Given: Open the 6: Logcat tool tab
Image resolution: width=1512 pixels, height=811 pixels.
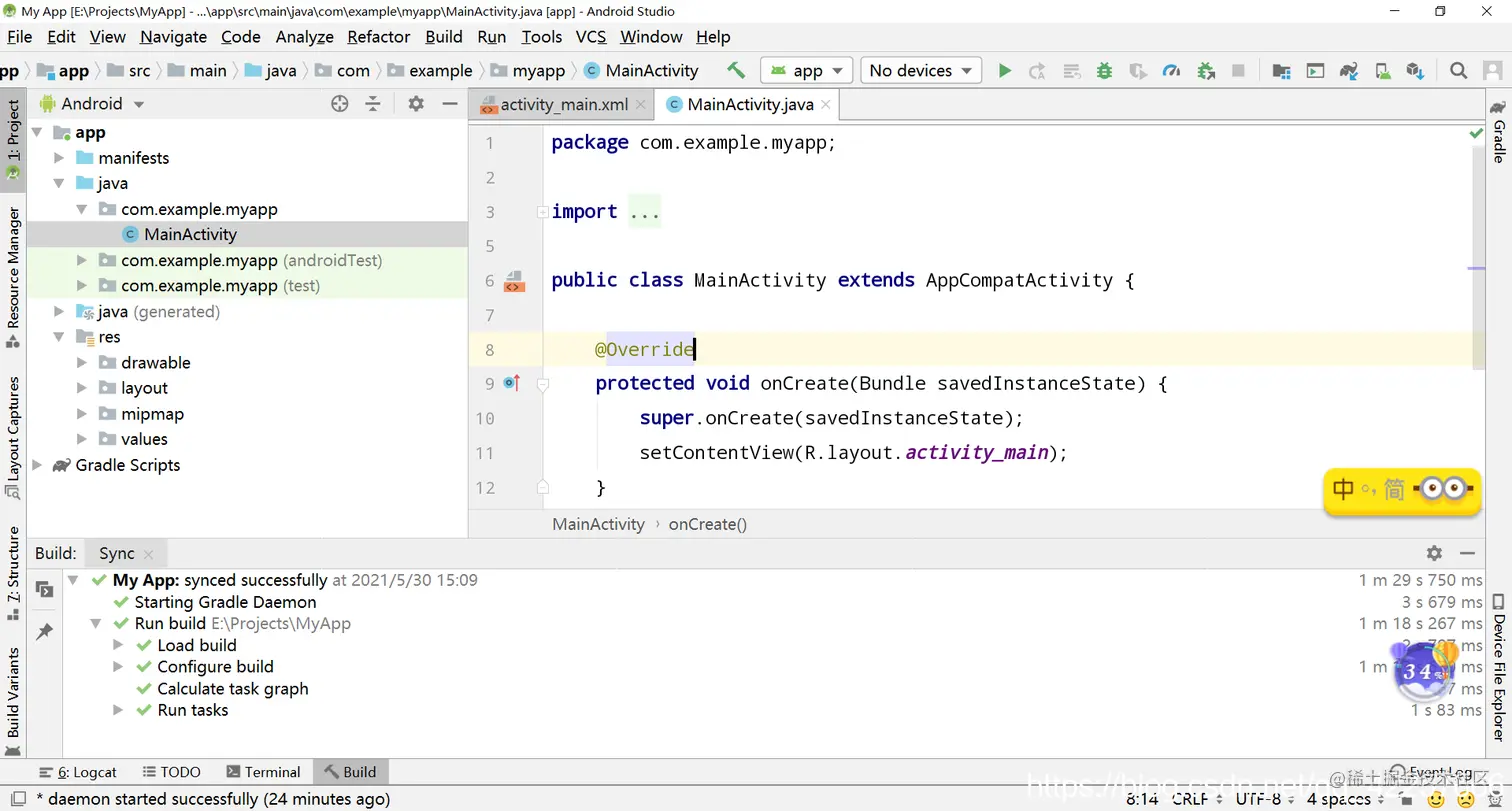Looking at the screenshot, I should (x=77, y=772).
